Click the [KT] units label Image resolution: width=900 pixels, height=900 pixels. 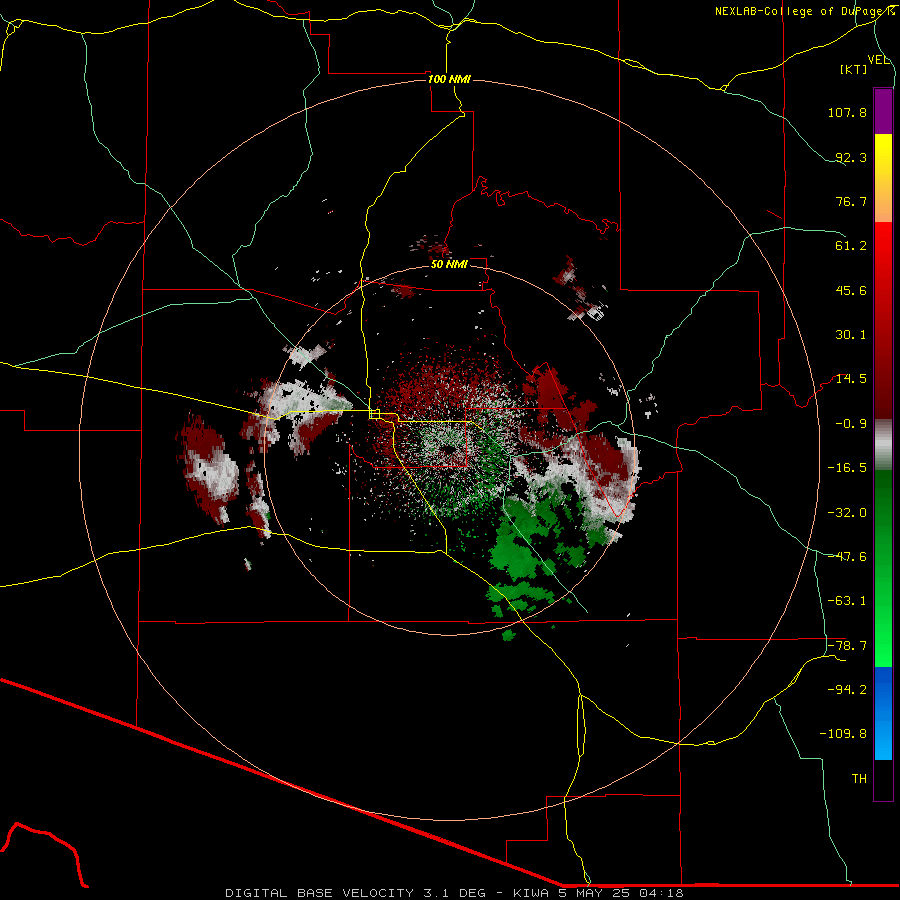pyautogui.click(x=854, y=69)
